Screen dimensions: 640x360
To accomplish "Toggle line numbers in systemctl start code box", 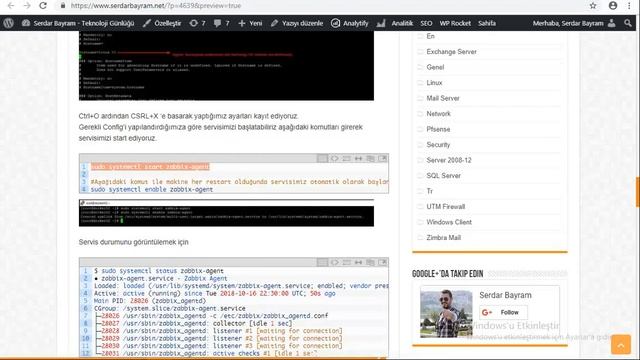I will pos(322,158).
